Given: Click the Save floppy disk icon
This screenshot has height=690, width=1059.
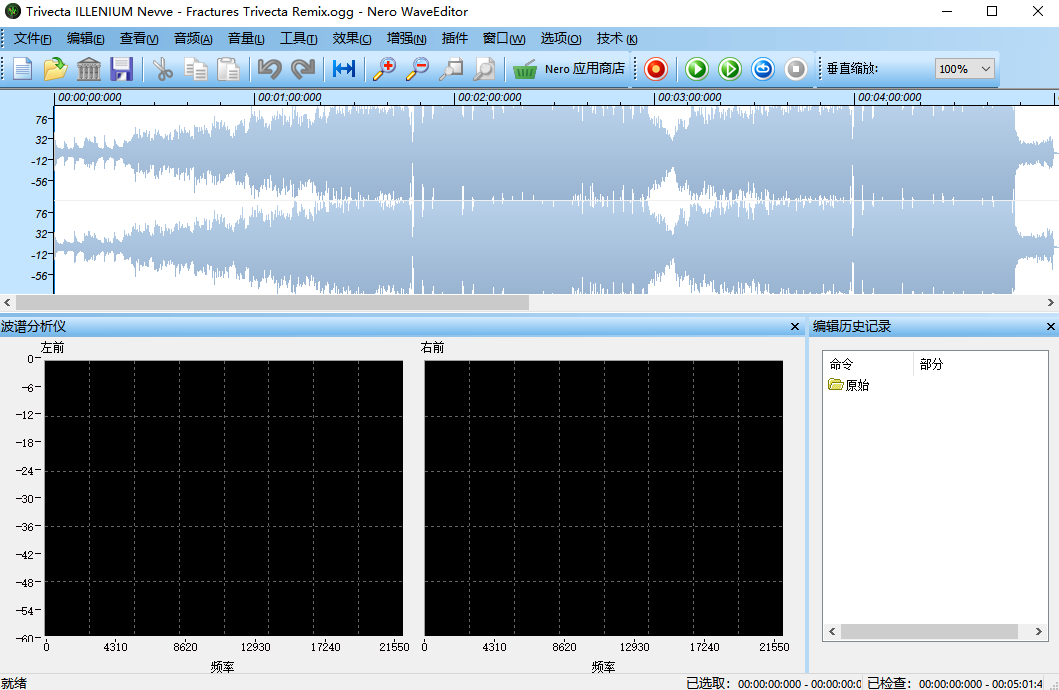Looking at the screenshot, I should tap(122, 69).
